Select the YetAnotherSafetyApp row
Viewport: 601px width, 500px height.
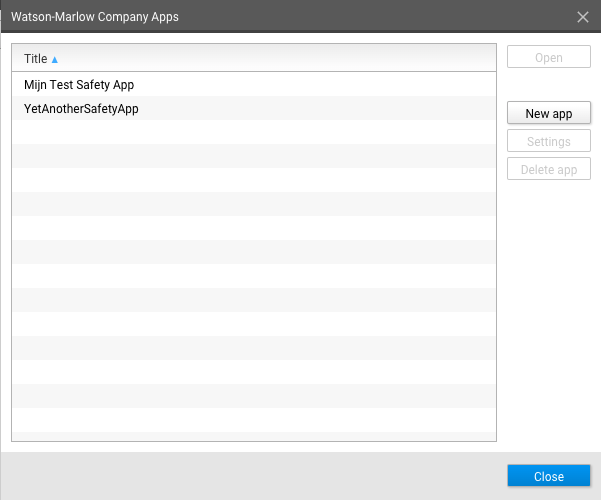click(x=254, y=109)
